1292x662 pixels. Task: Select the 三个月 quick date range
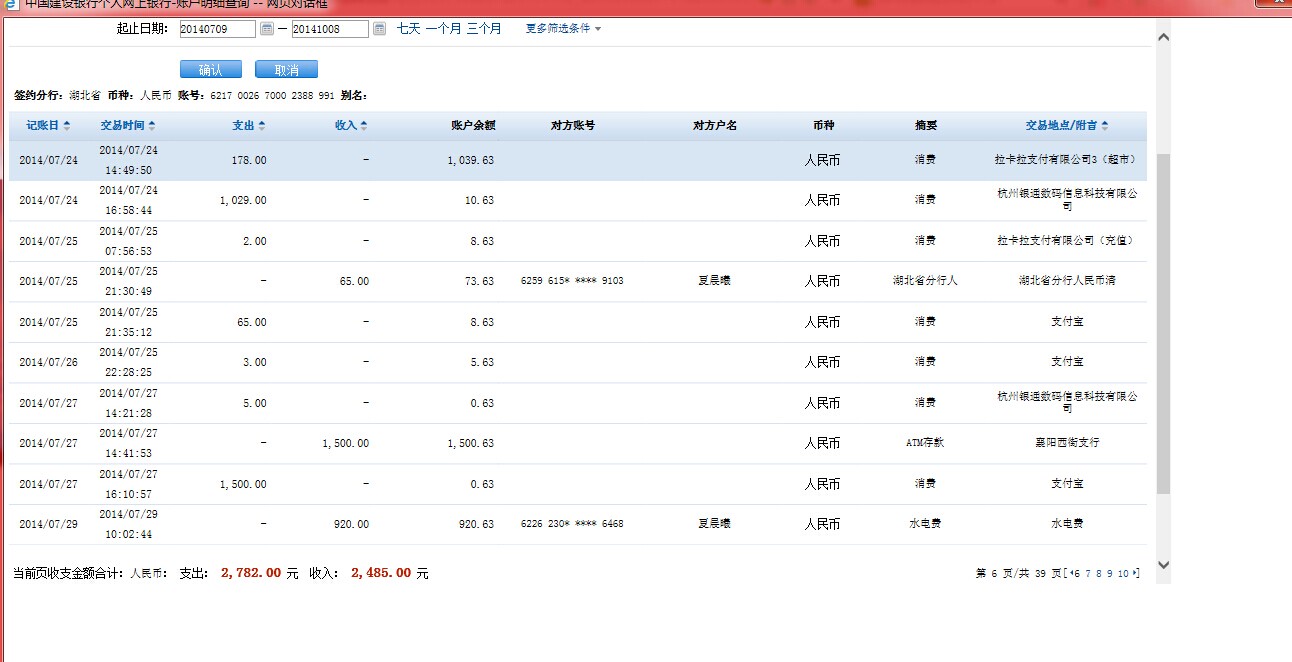484,29
